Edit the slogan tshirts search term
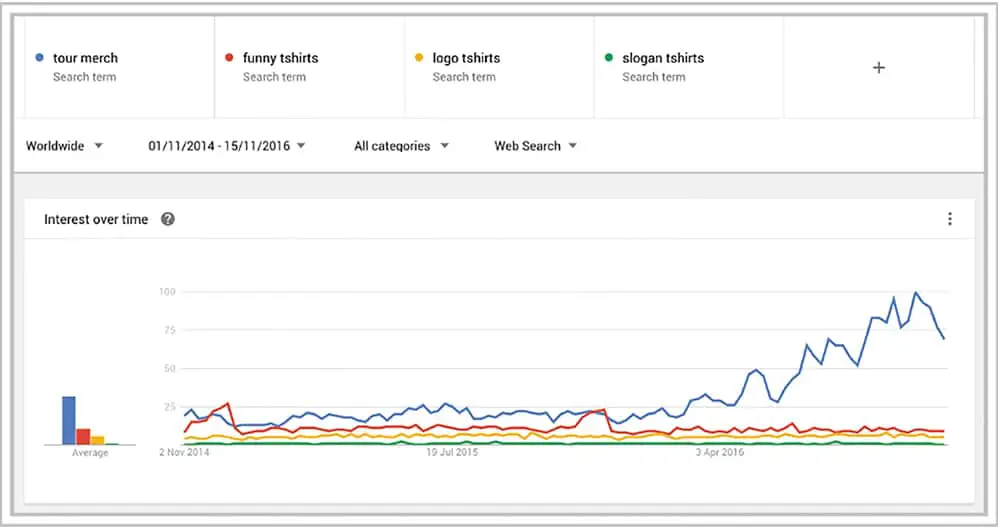 tap(663, 58)
